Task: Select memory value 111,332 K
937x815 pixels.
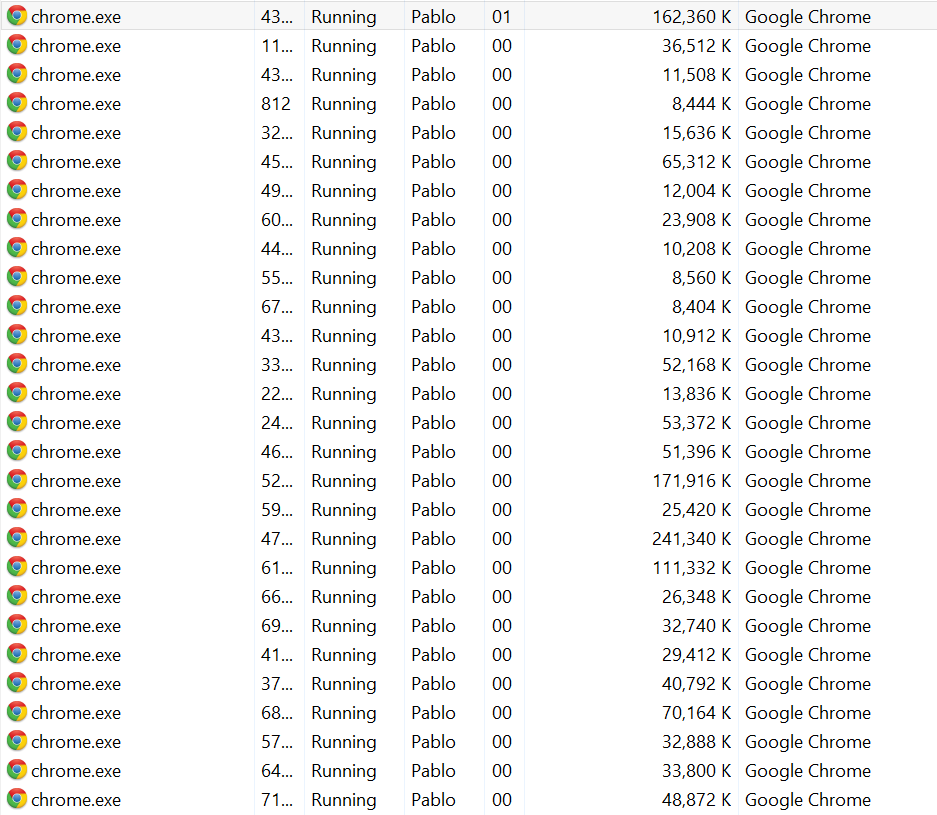Action: click(x=691, y=568)
